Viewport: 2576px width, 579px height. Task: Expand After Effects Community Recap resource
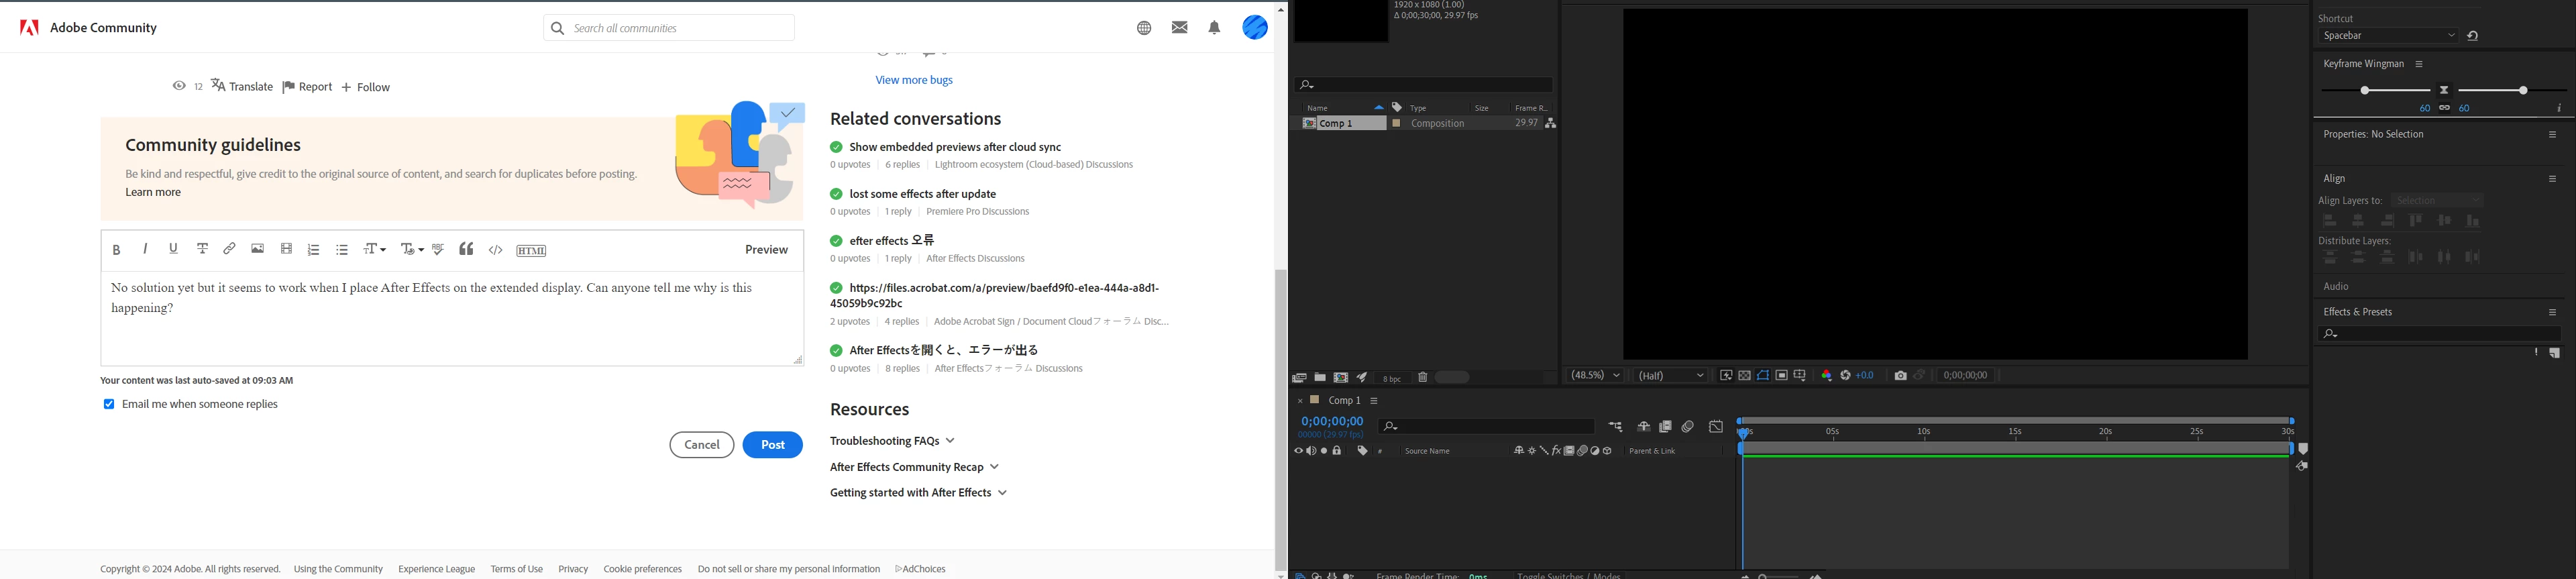[x=914, y=467]
